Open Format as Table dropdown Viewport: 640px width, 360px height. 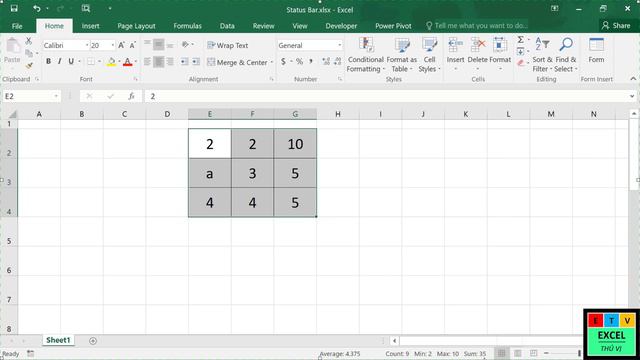click(402, 55)
